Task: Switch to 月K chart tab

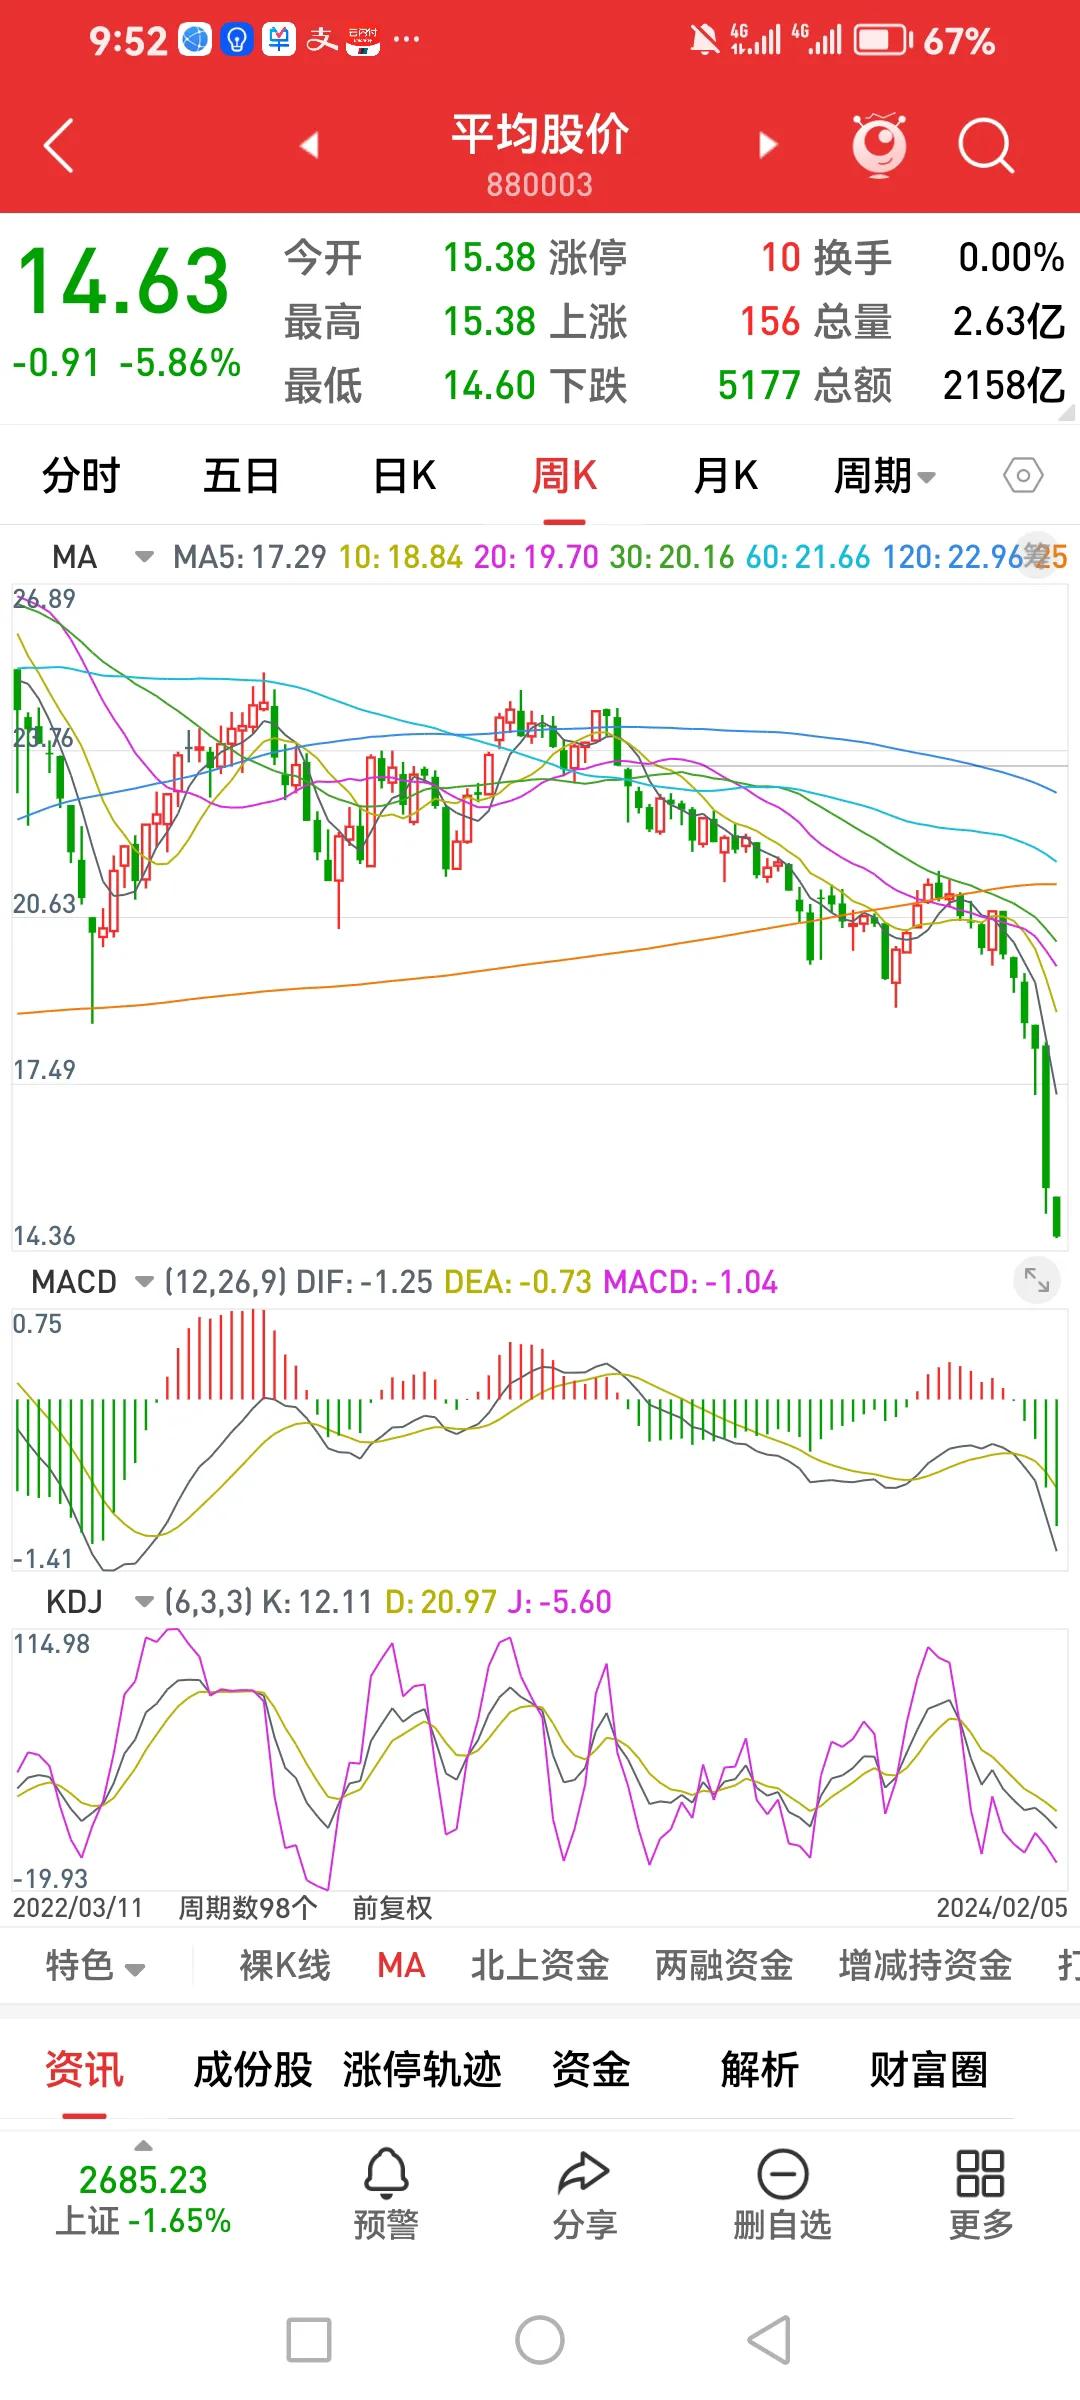Action: tap(726, 476)
